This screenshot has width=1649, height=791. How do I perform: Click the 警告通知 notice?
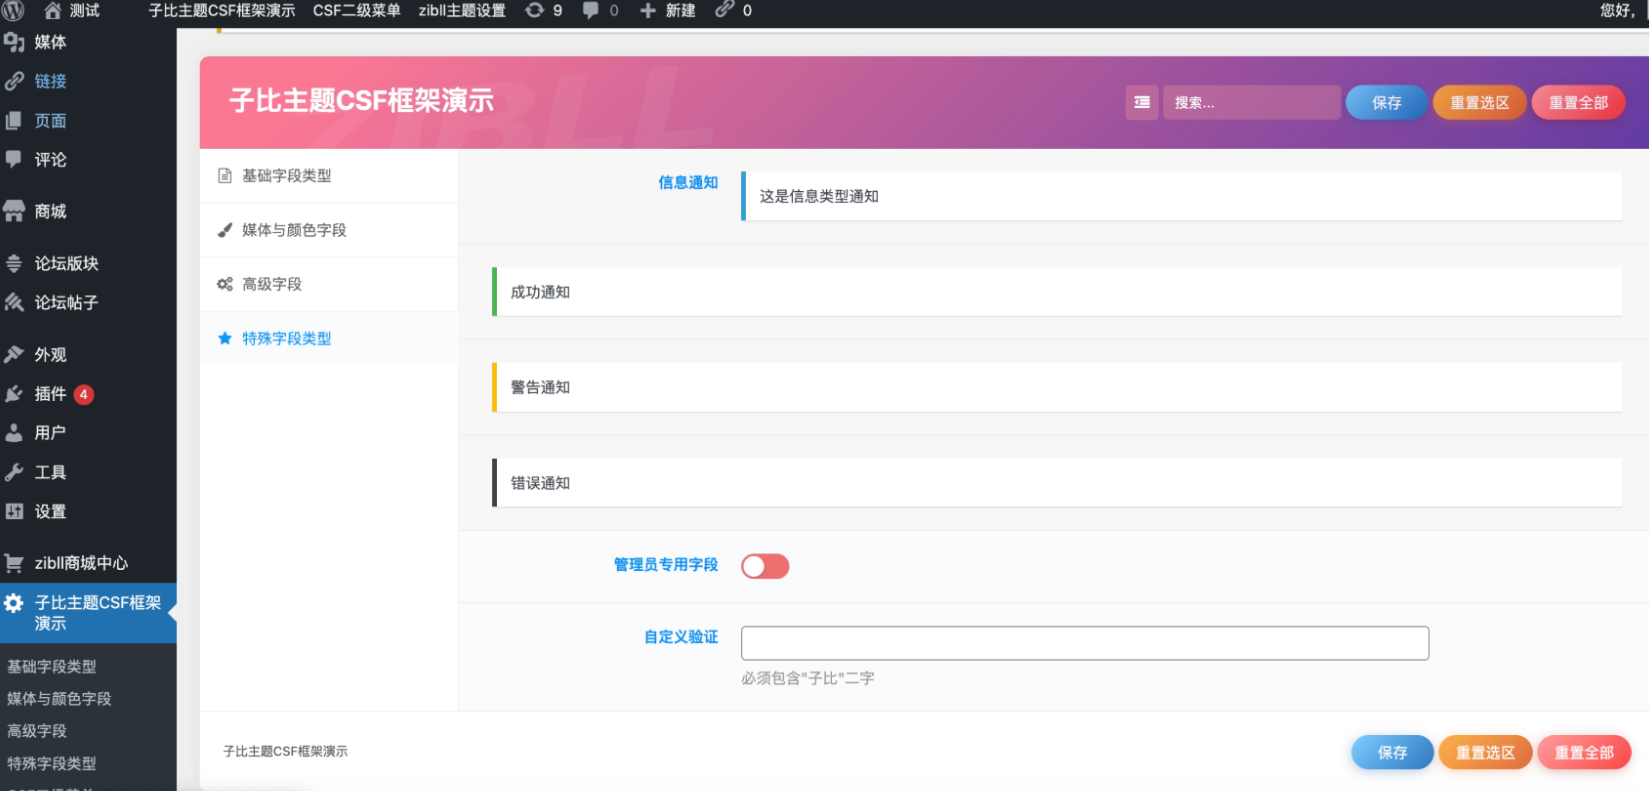point(1057,387)
